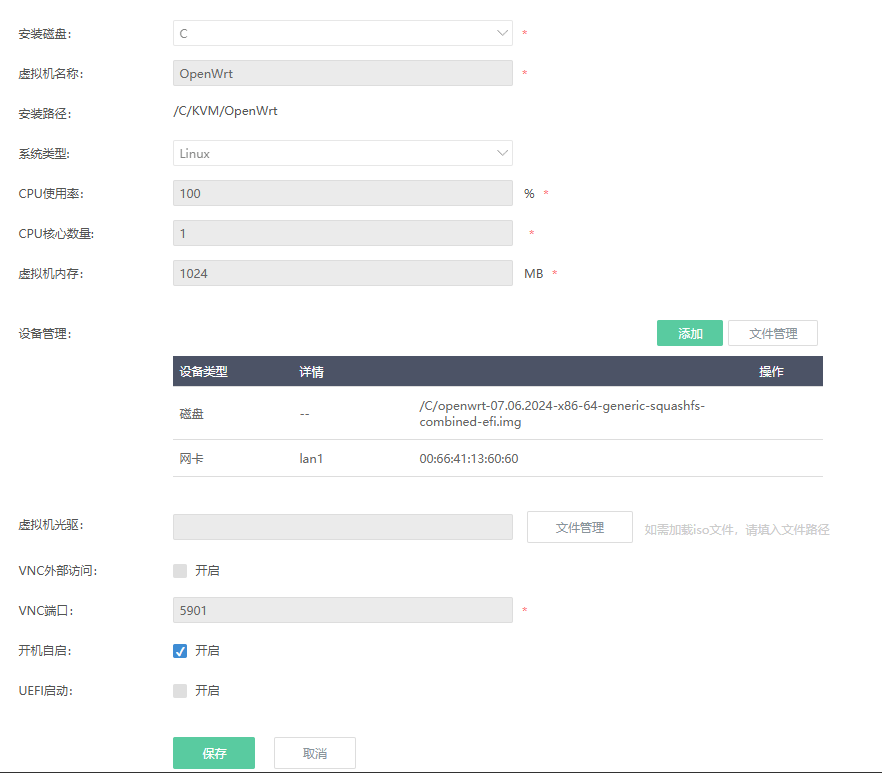This screenshot has height=773, width=882.
Task: Select the 网卡 lan1 device row
Action: 191,459
